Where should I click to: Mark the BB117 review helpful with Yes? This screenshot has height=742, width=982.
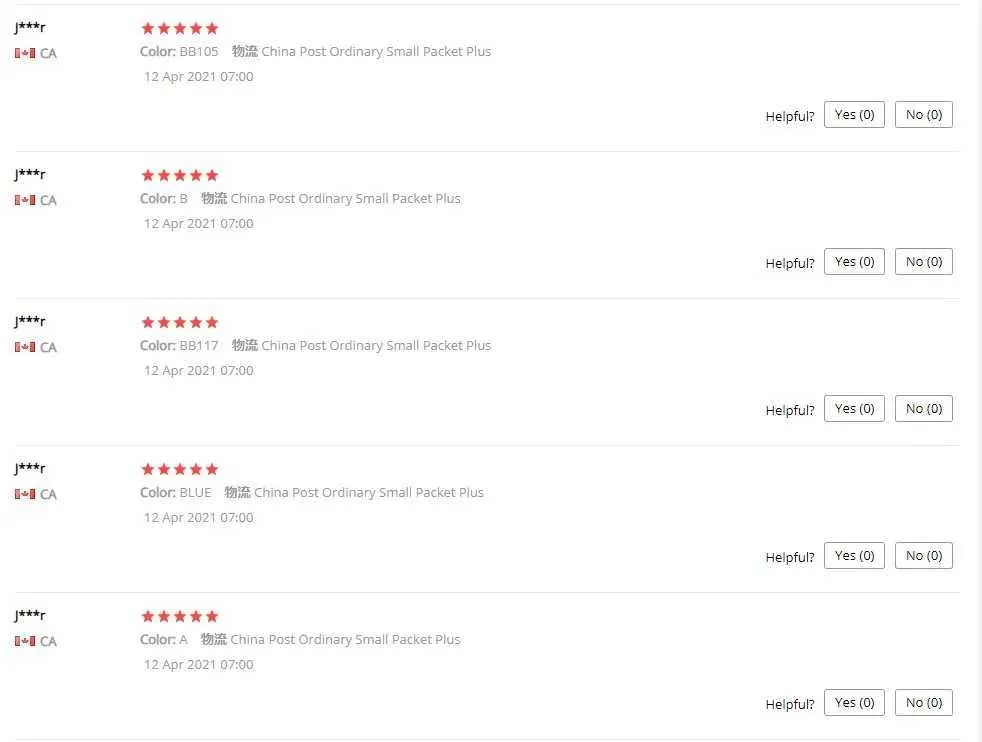[x=854, y=409]
